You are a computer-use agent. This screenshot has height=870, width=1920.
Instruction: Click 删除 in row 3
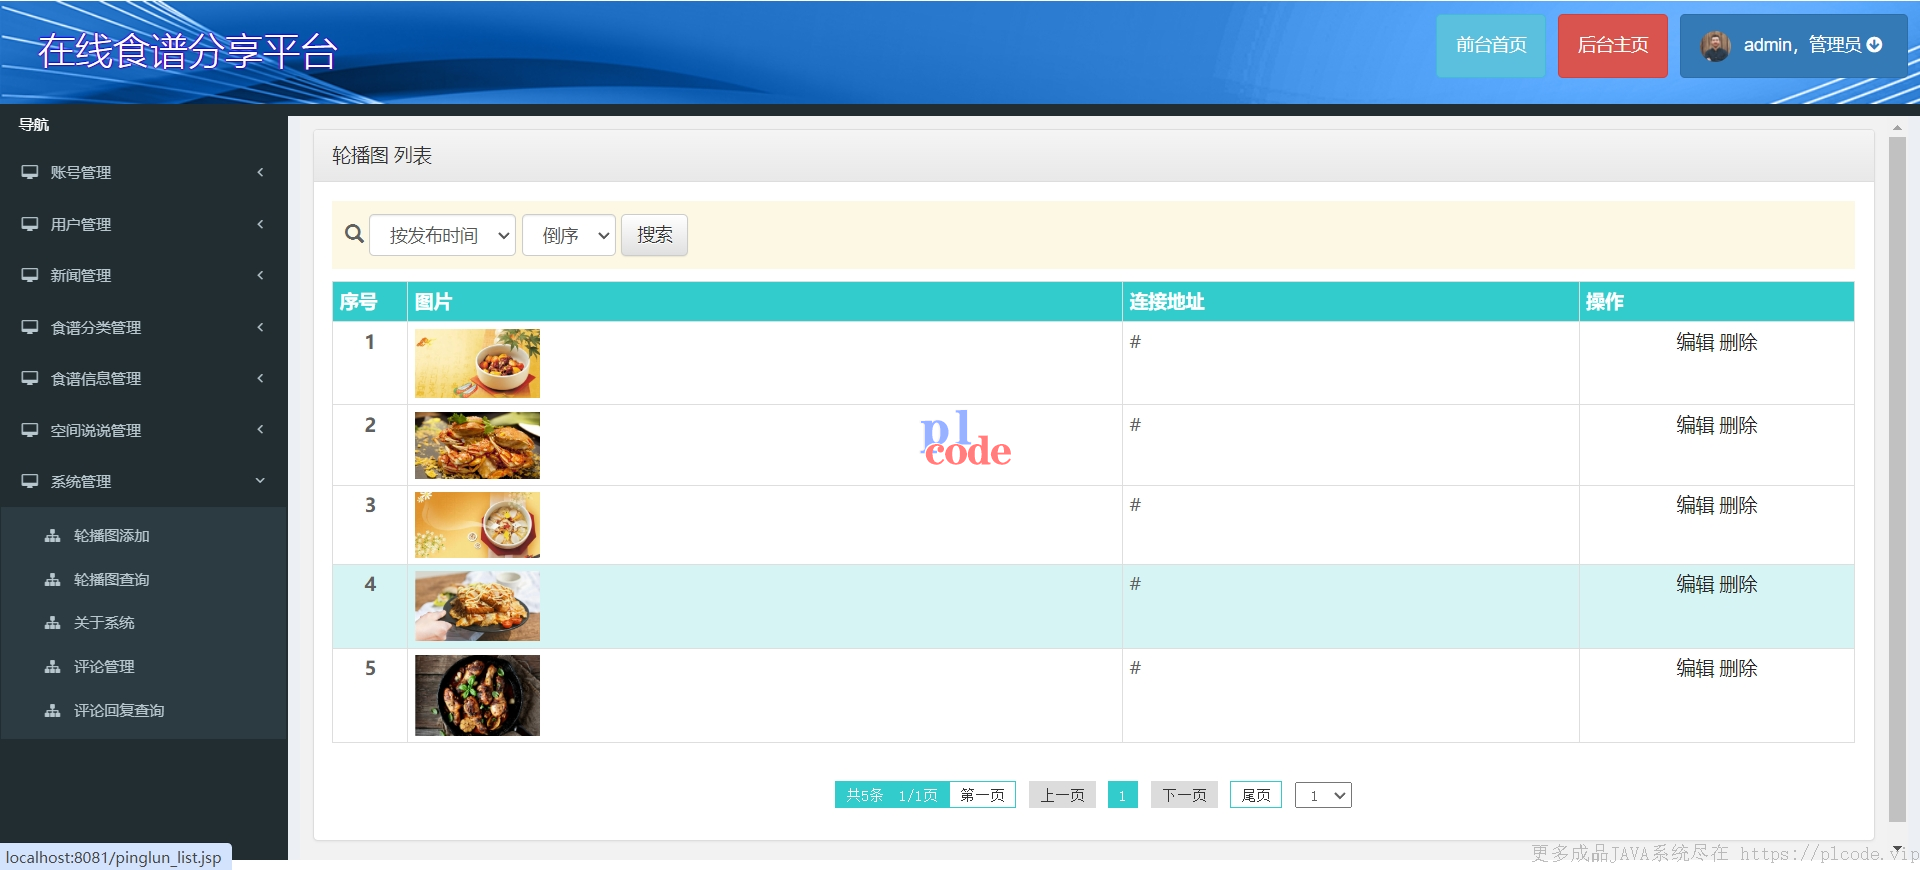pos(1738,505)
